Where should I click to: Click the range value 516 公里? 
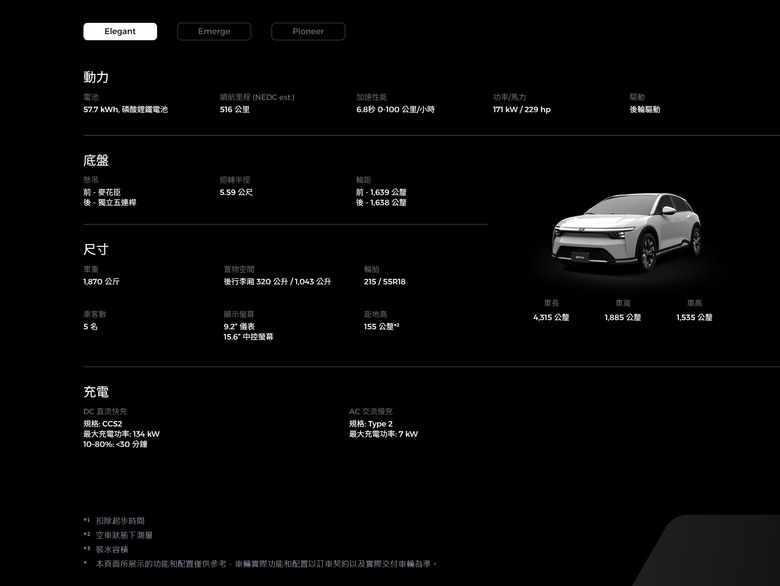click(x=235, y=109)
